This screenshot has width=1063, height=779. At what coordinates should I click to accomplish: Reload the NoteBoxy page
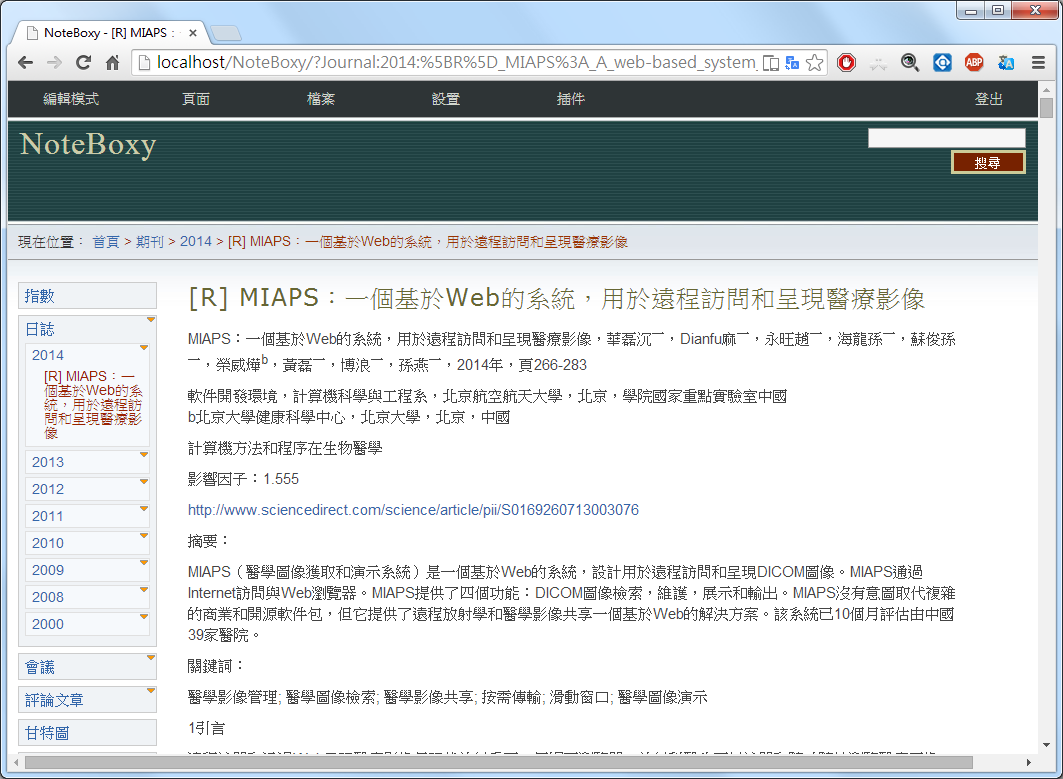tap(83, 61)
